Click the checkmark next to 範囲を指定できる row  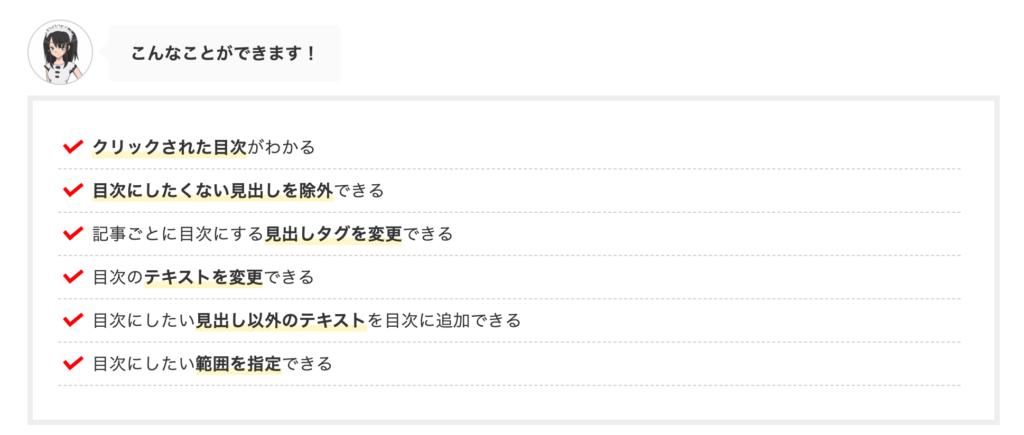point(72,363)
